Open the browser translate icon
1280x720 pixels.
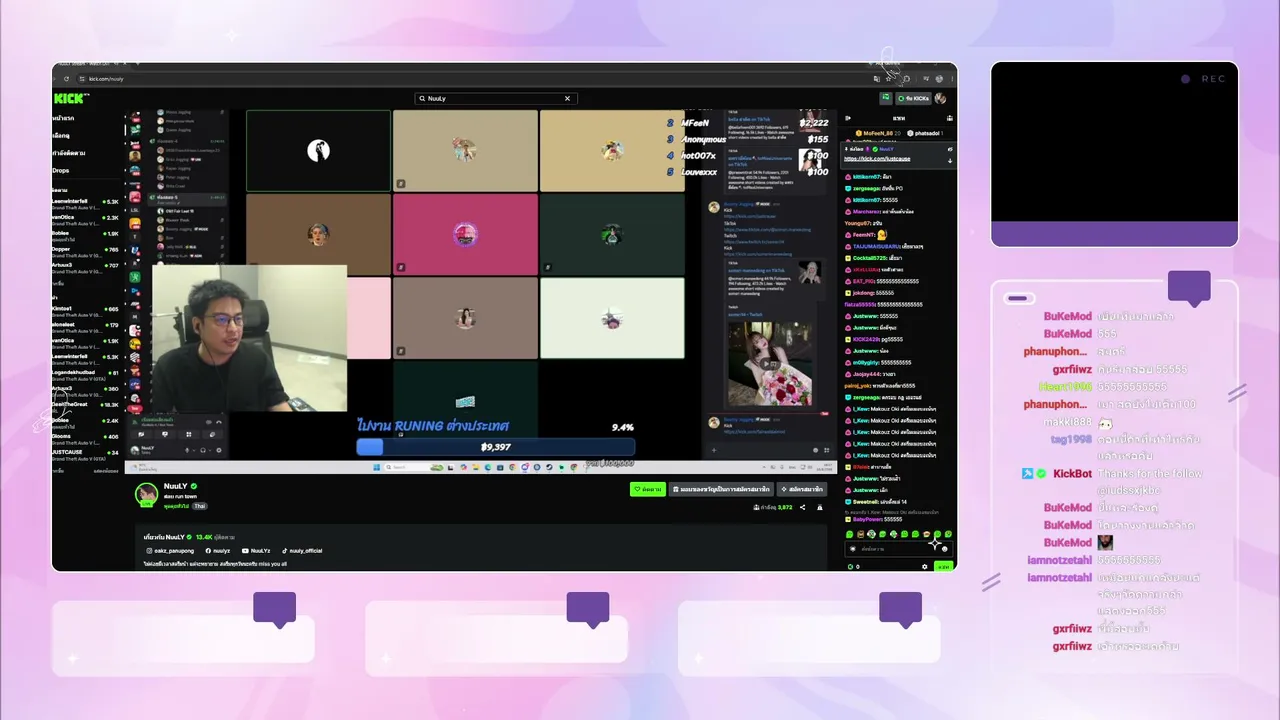tap(877, 79)
